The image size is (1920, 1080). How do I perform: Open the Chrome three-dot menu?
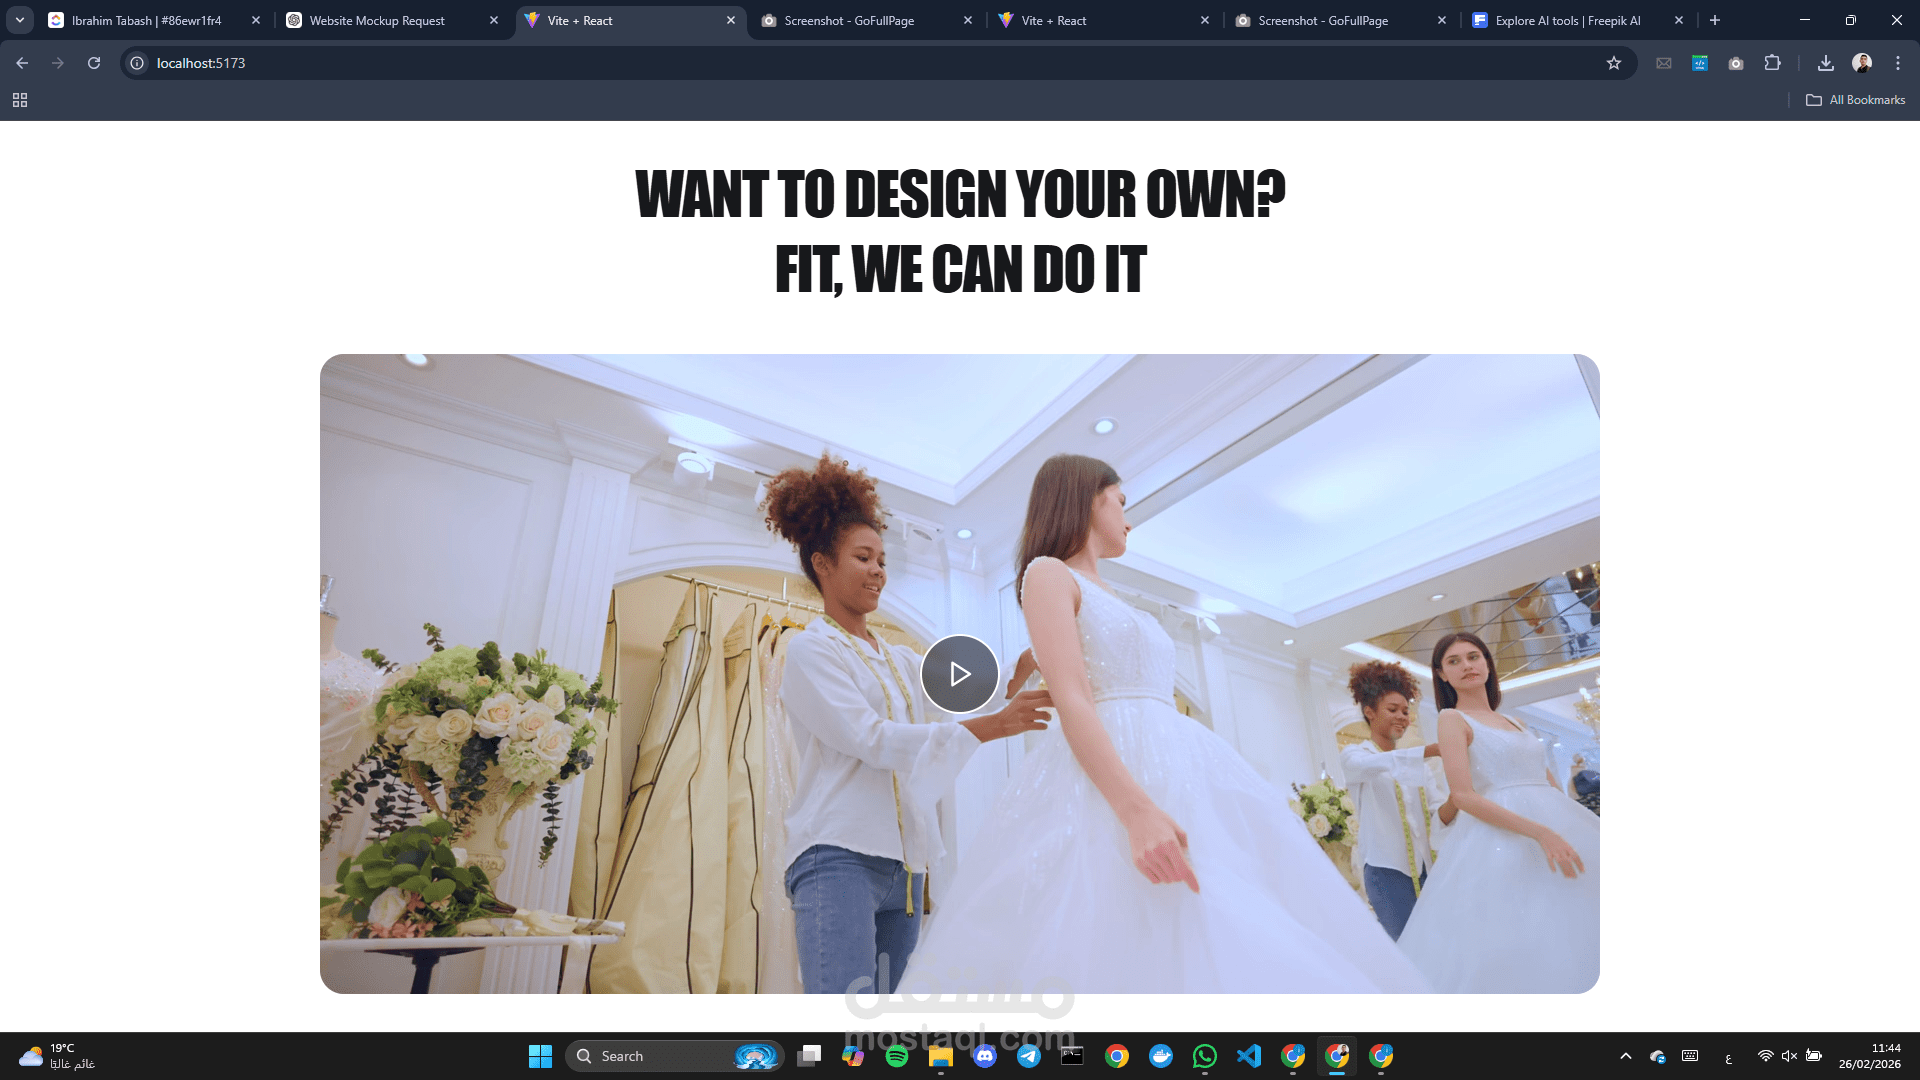[x=1897, y=63]
